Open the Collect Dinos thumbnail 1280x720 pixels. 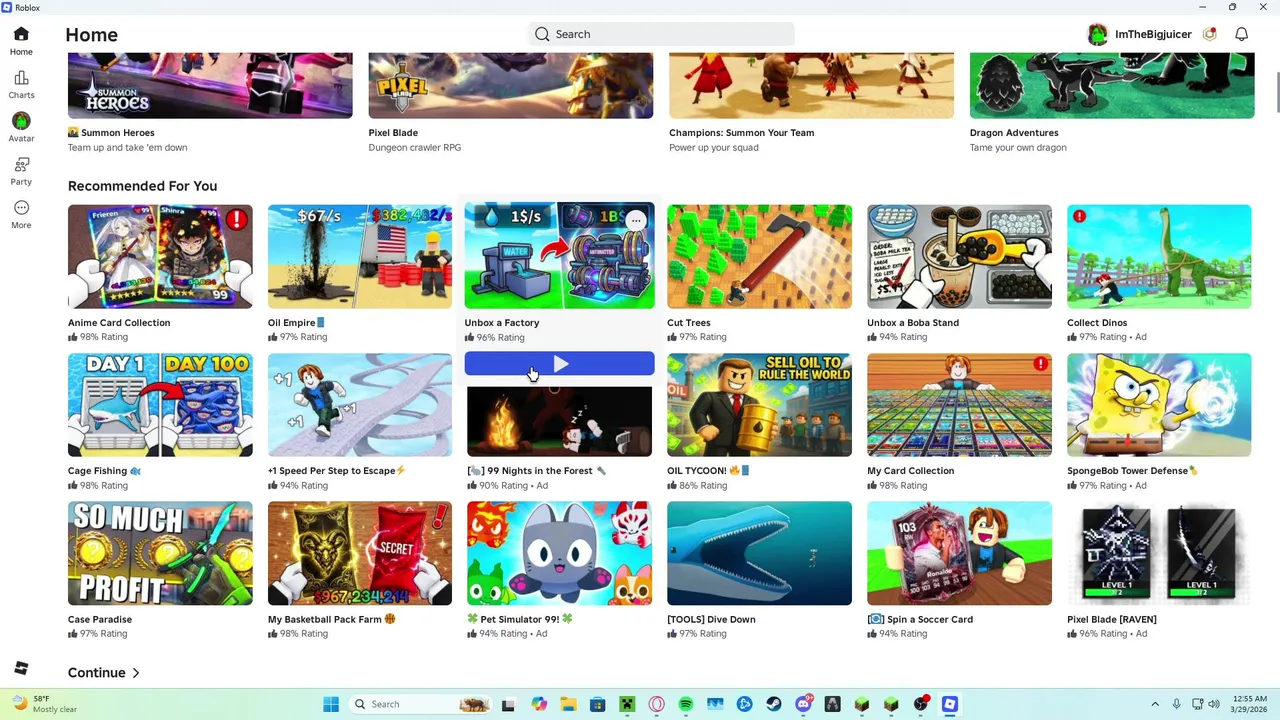[x=1159, y=257]
